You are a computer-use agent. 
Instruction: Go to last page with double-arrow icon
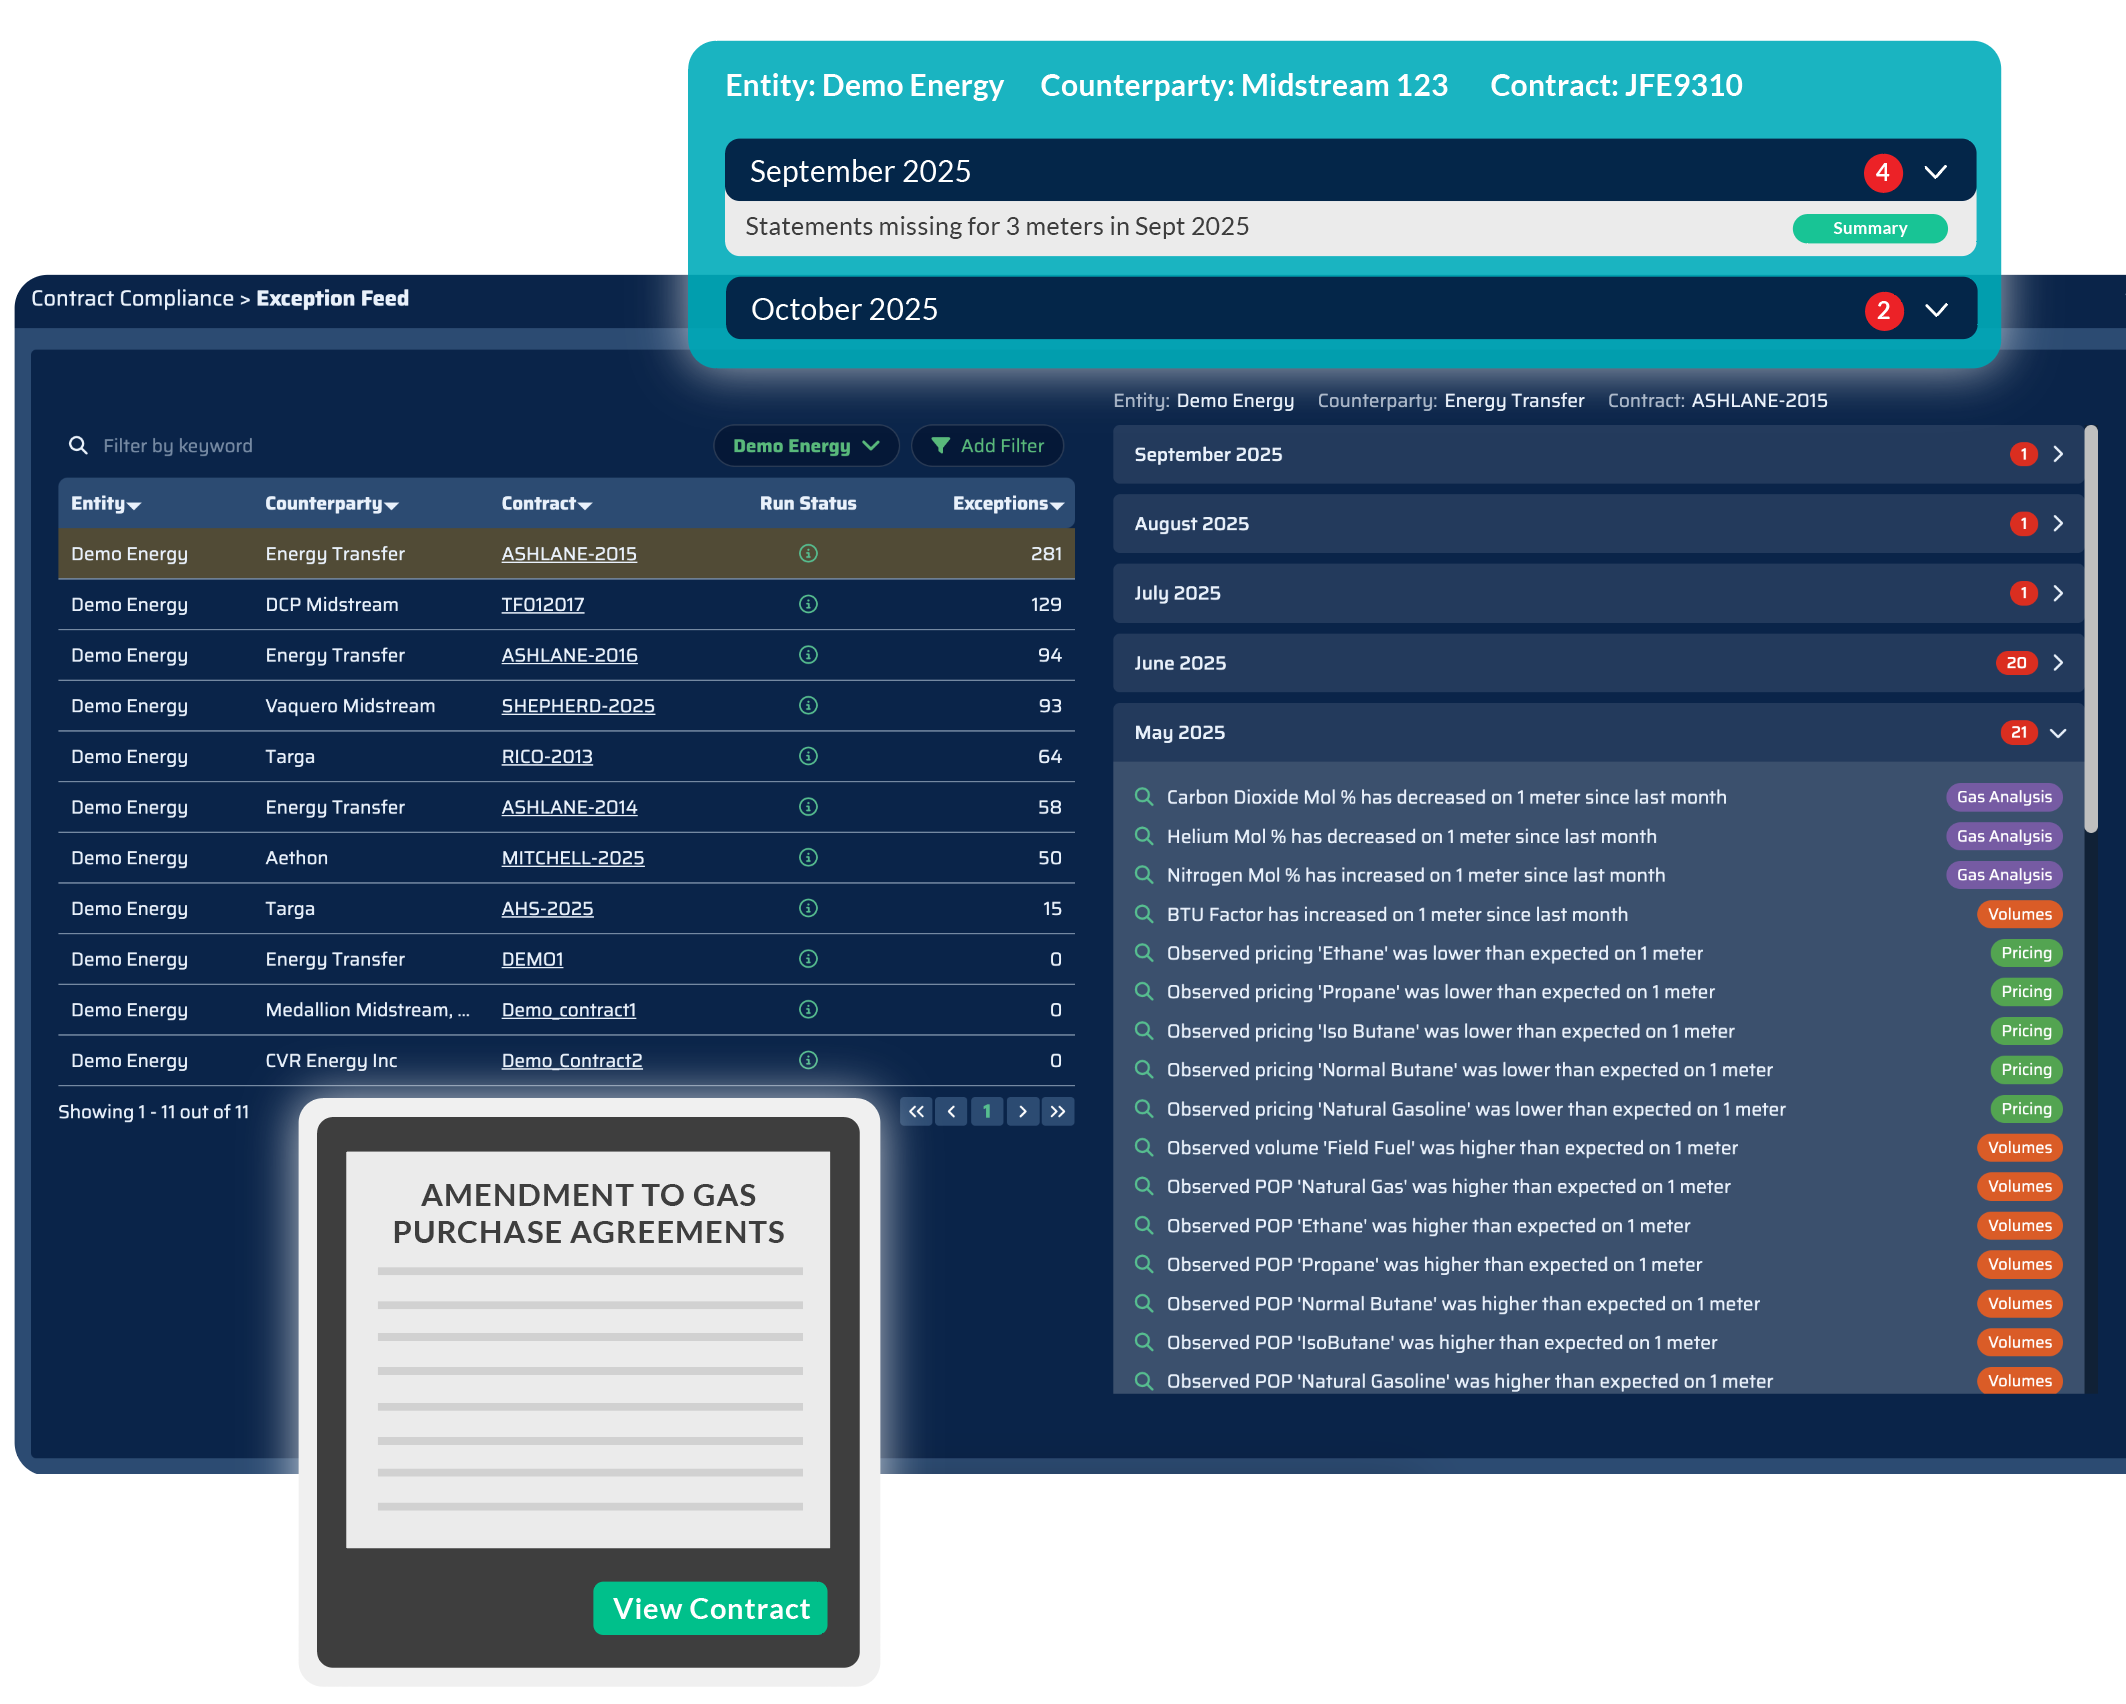1058,1111
